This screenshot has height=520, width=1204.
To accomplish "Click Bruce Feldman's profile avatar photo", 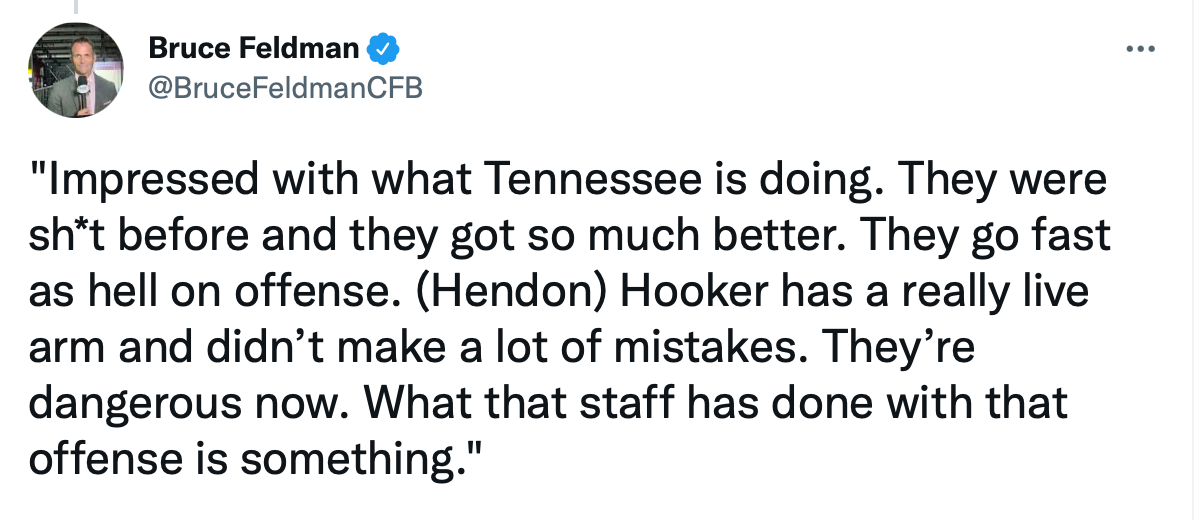I will (76, 69).
